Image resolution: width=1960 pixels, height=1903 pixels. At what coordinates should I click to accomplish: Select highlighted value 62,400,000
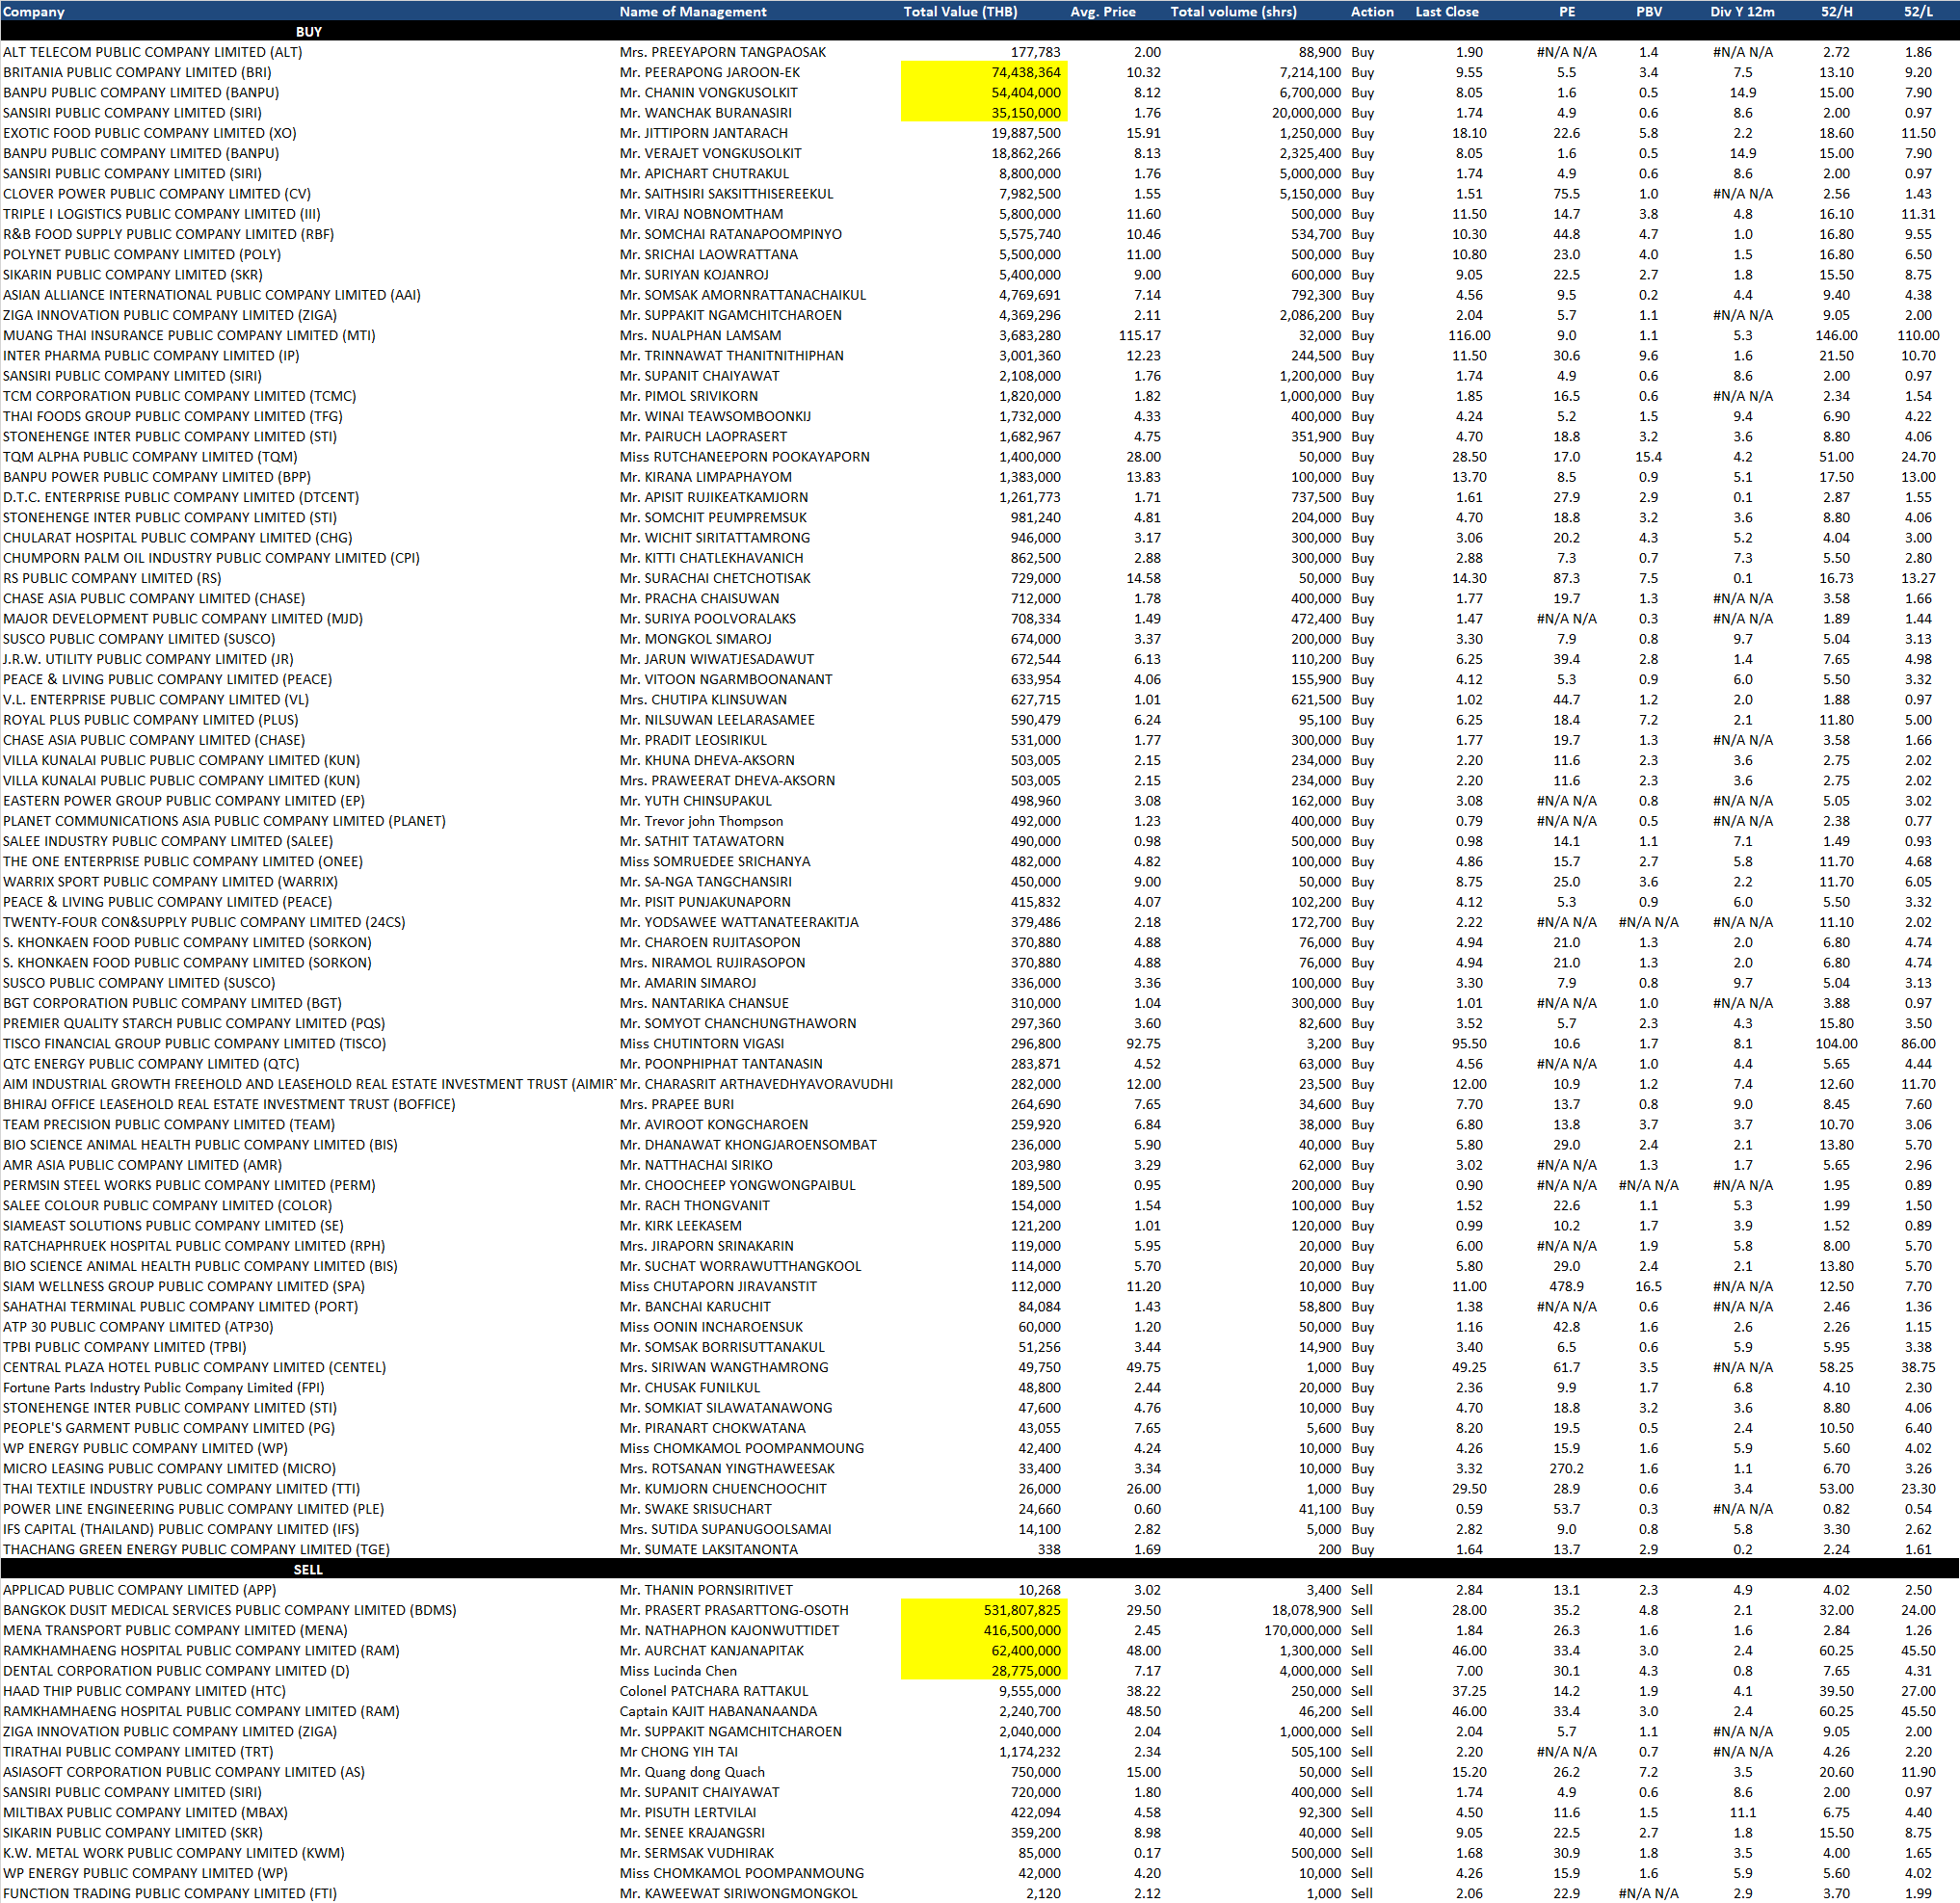984,1650
